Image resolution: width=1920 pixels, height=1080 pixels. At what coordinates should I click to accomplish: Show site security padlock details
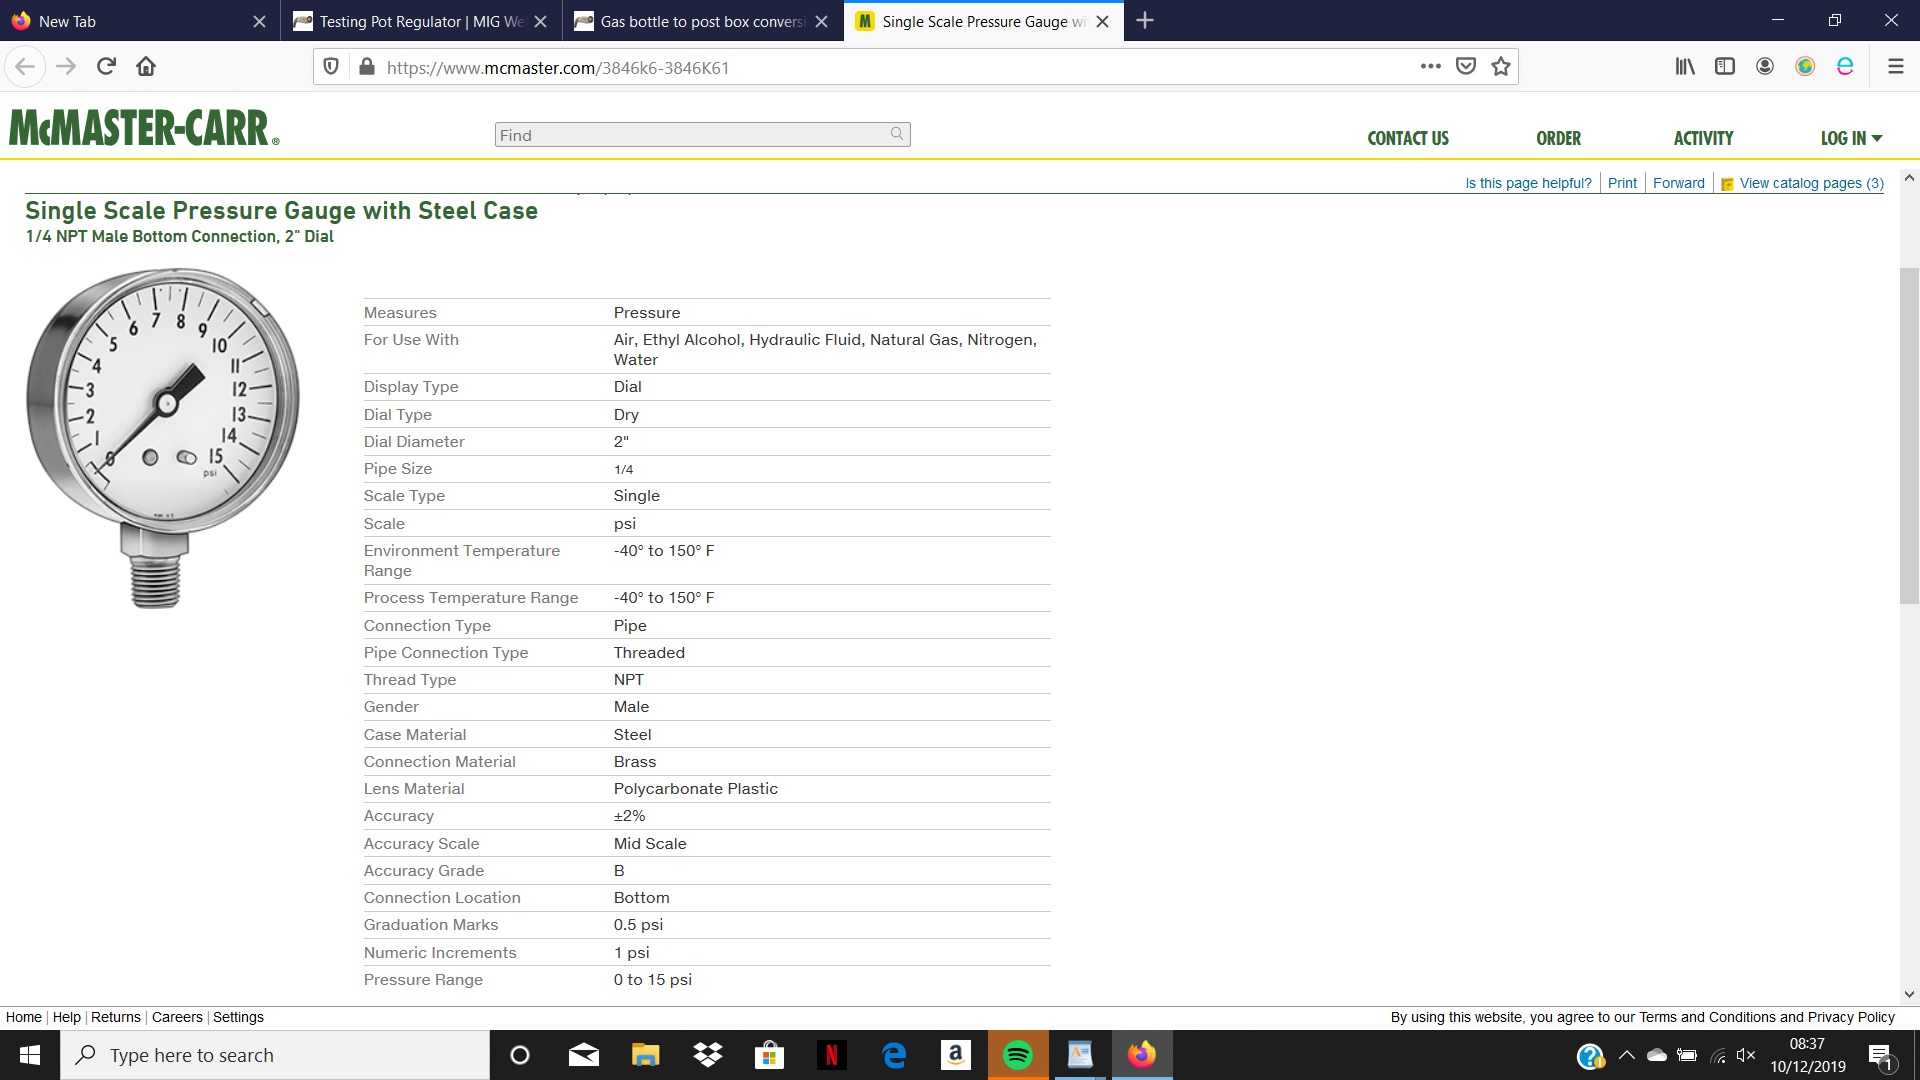[367, 67]
